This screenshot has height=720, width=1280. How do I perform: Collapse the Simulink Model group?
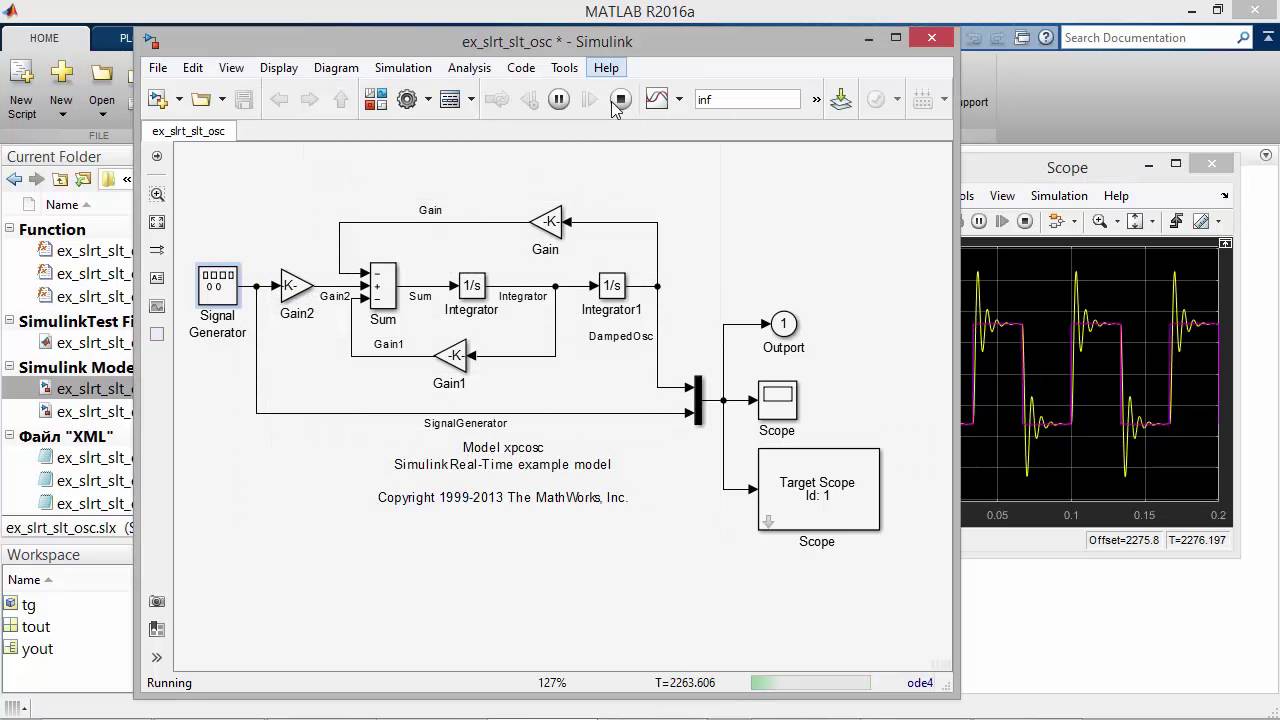[11, 367]
